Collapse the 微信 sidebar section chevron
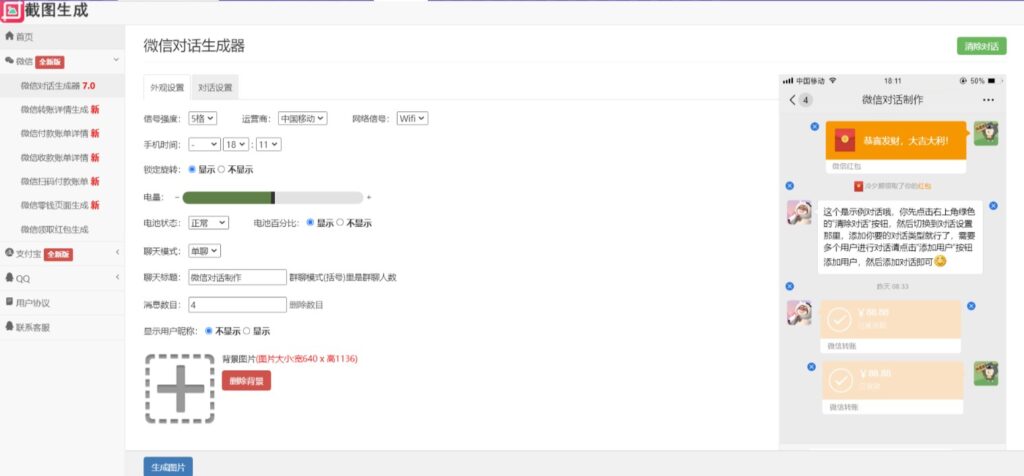The image size is (1024, 476). pos(116,60)
